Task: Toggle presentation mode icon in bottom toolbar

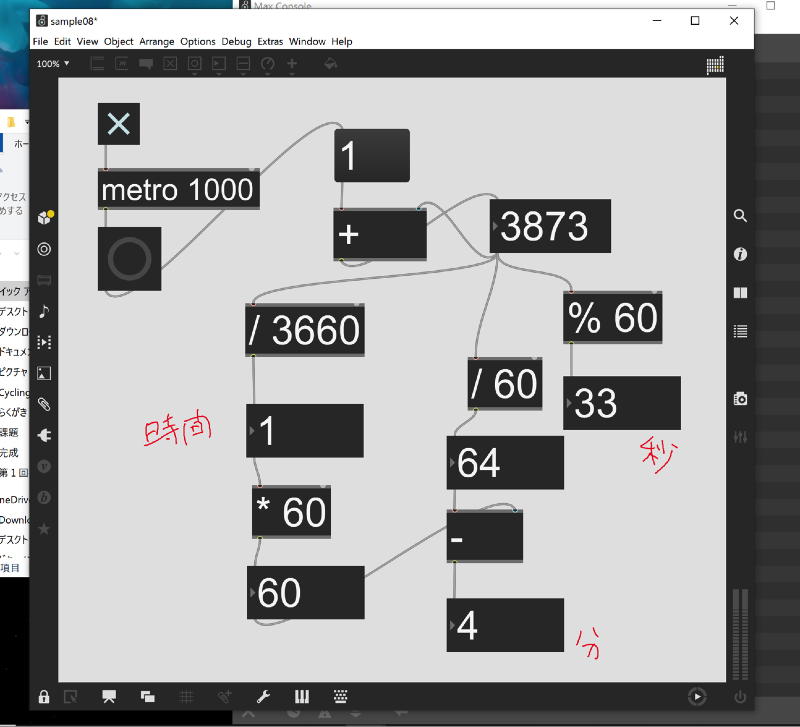Action: click(x=109, y=696)
